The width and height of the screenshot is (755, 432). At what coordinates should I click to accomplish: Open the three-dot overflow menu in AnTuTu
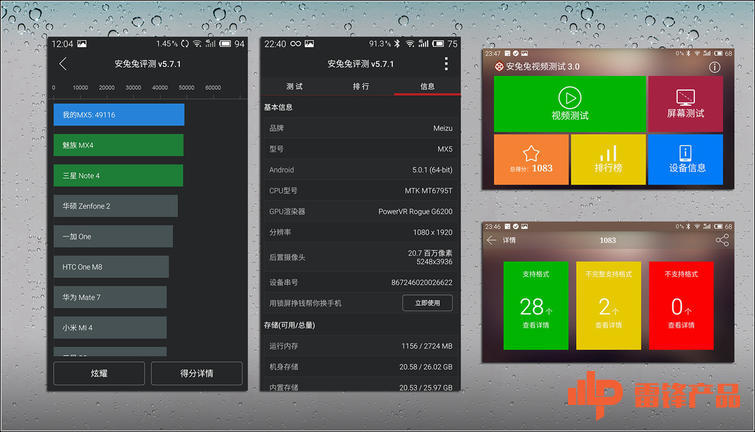pyautogui.click(x=446, y=64)
